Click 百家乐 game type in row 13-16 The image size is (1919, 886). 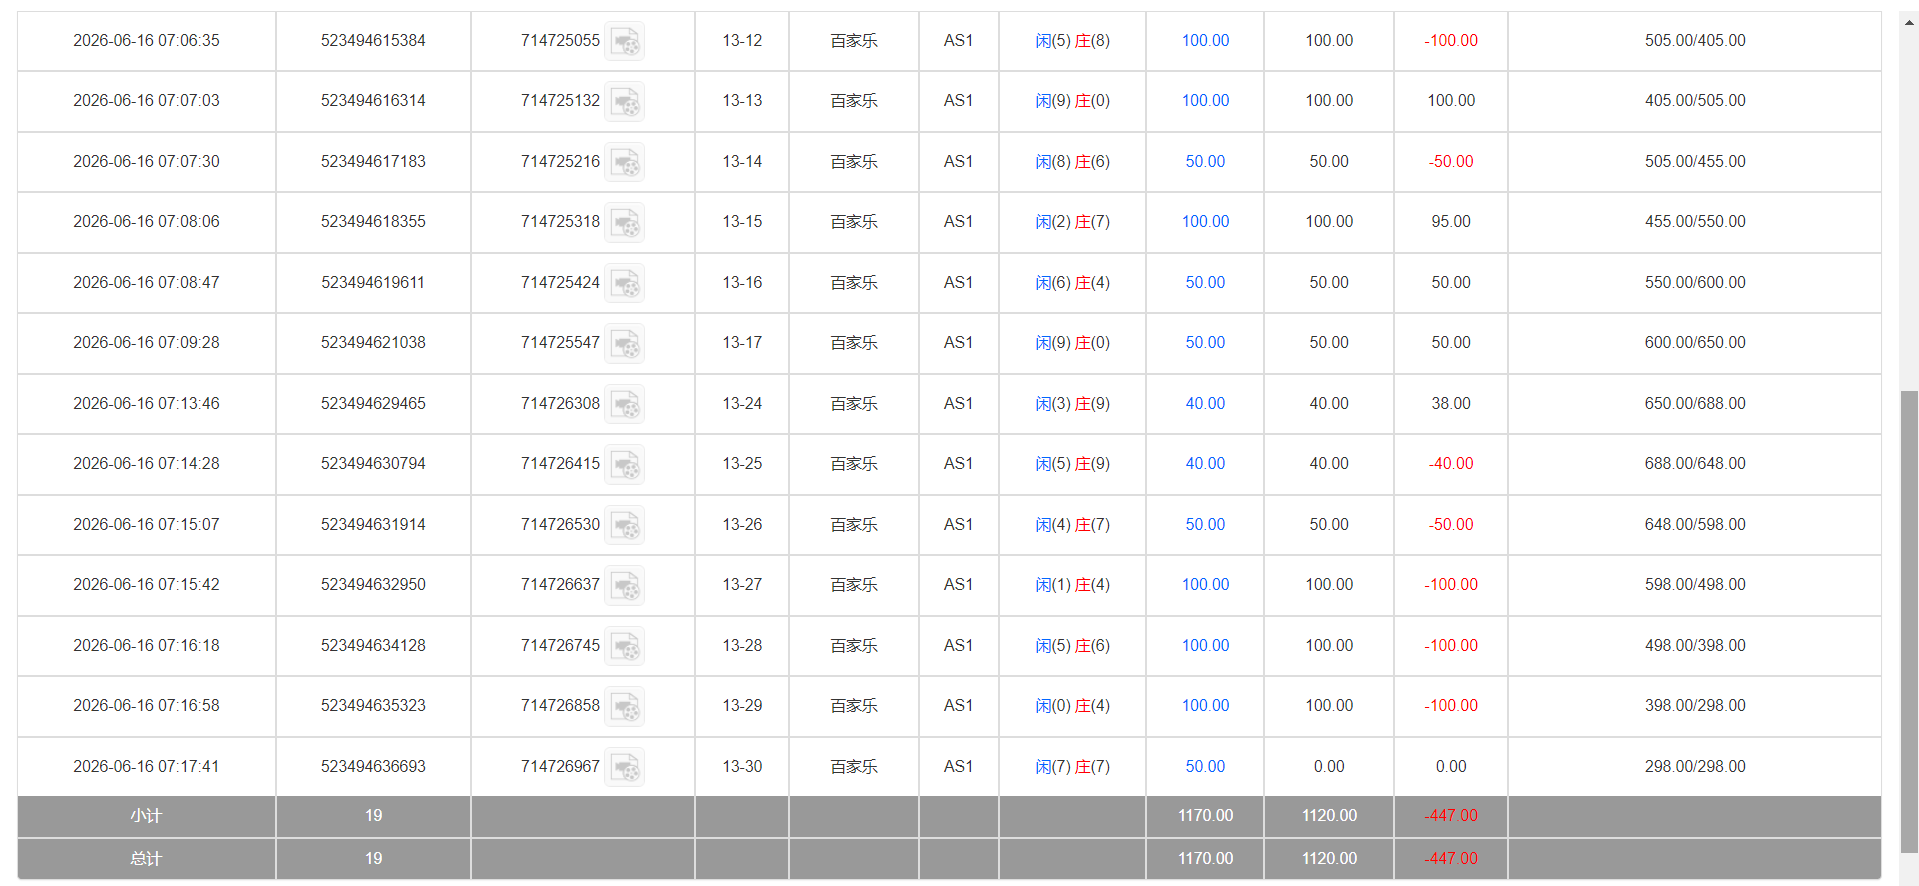click(x=854, y=283)
